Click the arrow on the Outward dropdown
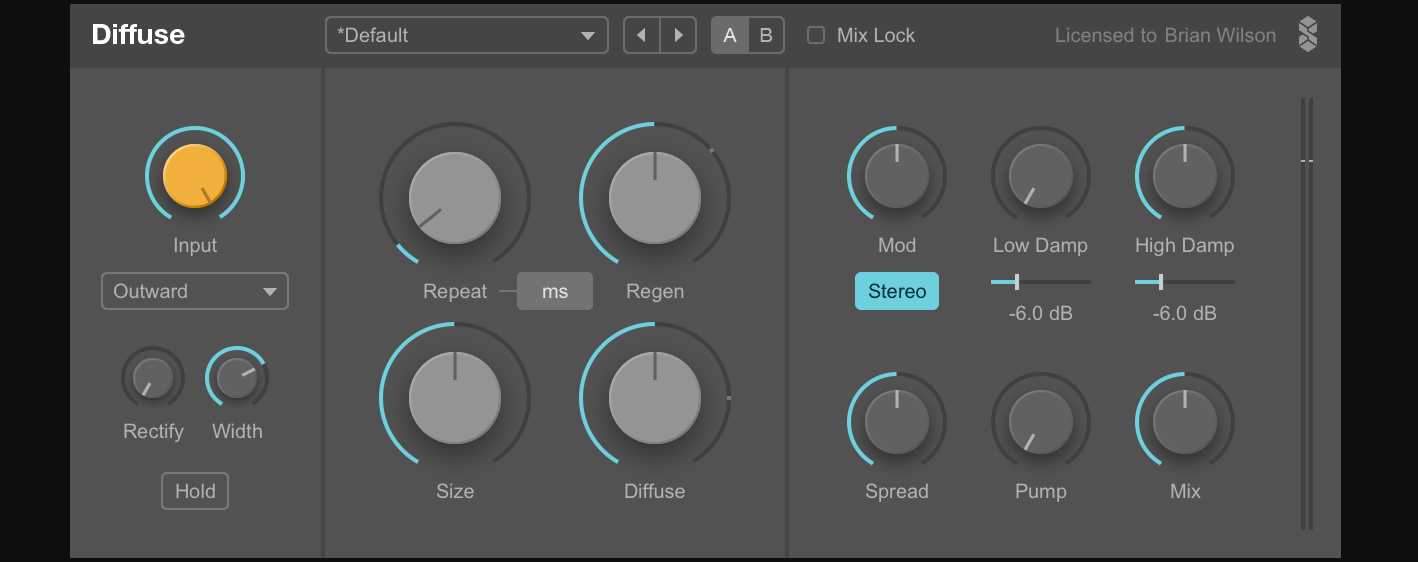The height and width of the screenshot is (562, 1418). 269,292
